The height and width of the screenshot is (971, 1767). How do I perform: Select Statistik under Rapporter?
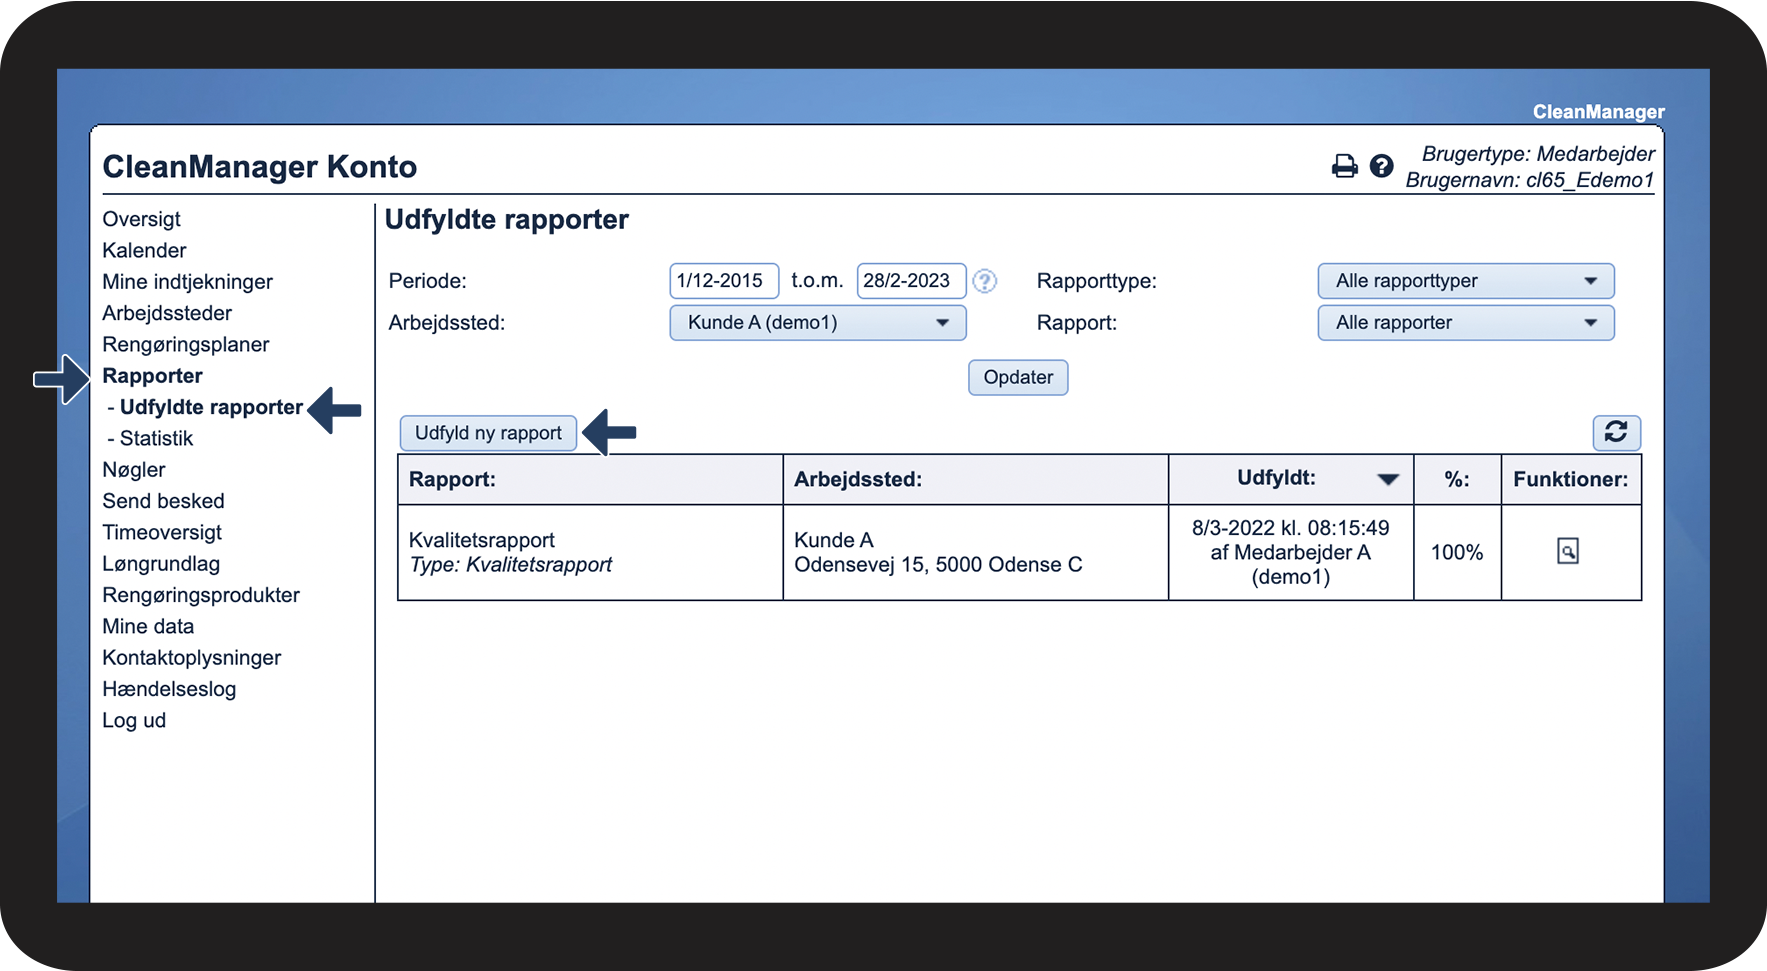coord(156,438)
